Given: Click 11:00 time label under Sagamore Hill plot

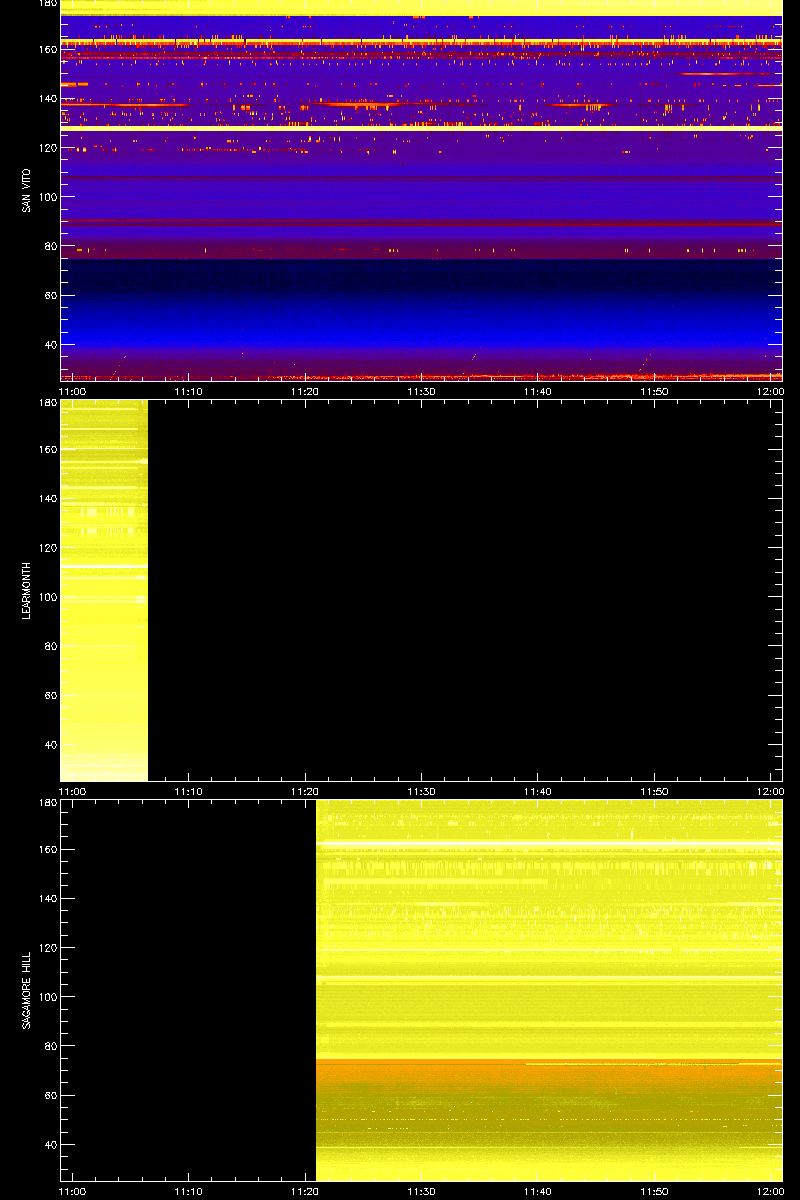Looking at the screenshot, I should (72, 1191).
